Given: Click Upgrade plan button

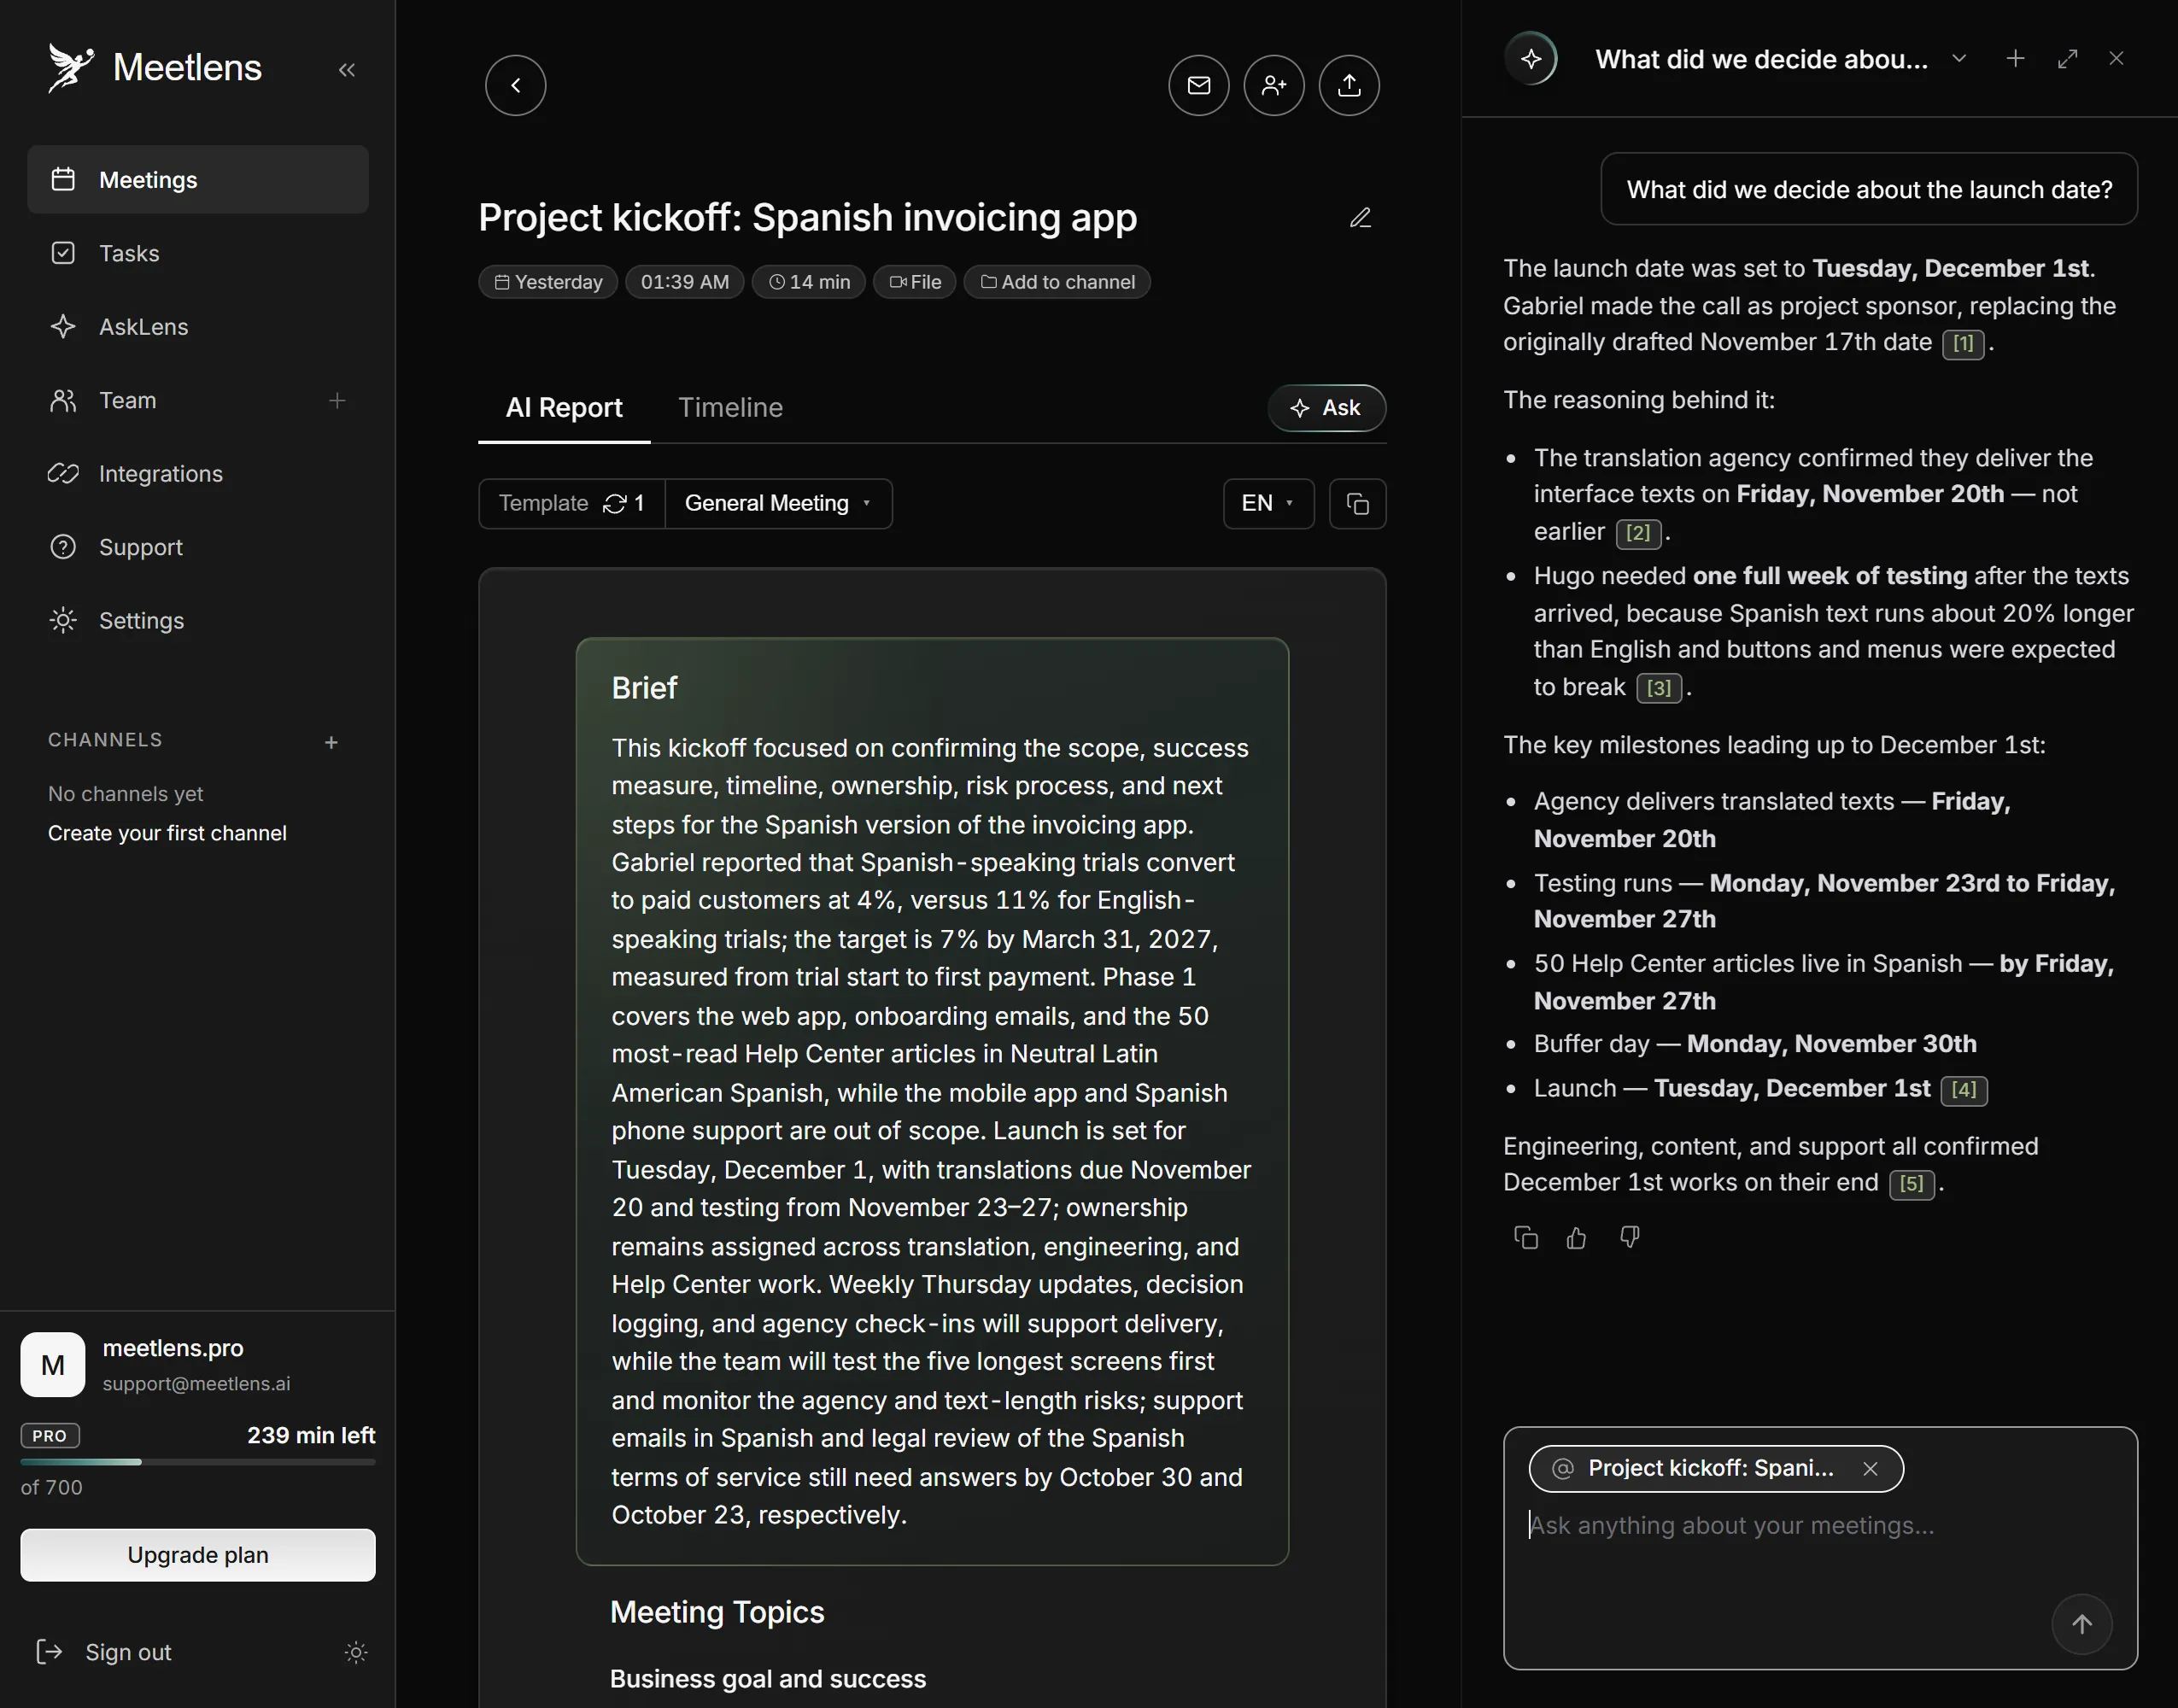Looking at the screenshot, I should [x=198, y=1555].
